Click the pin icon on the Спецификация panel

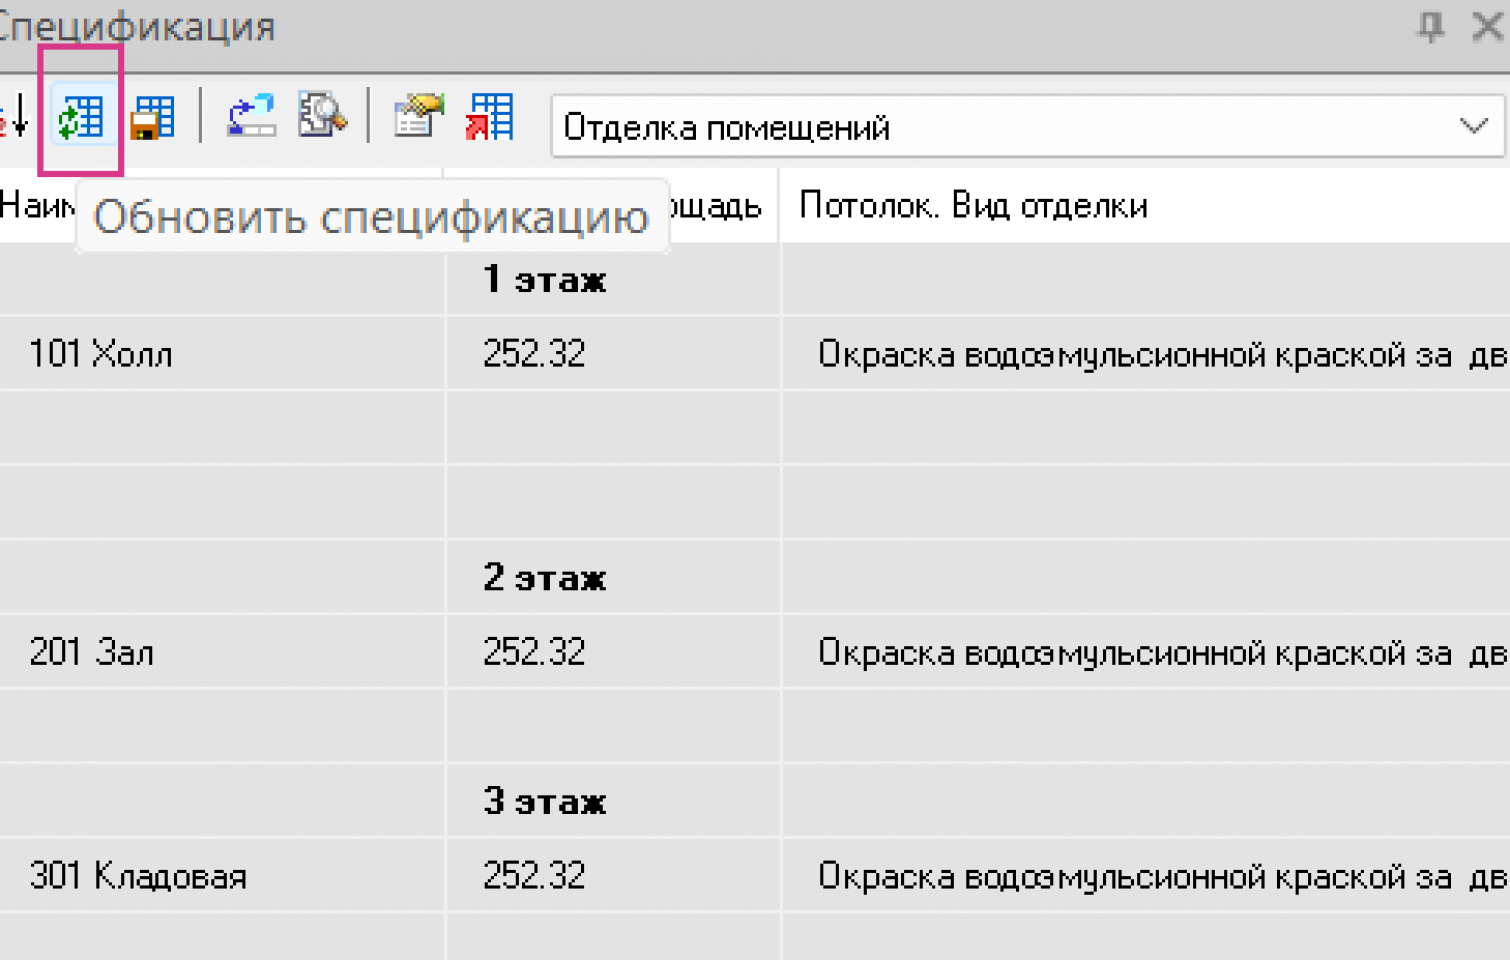point(1432,28)
